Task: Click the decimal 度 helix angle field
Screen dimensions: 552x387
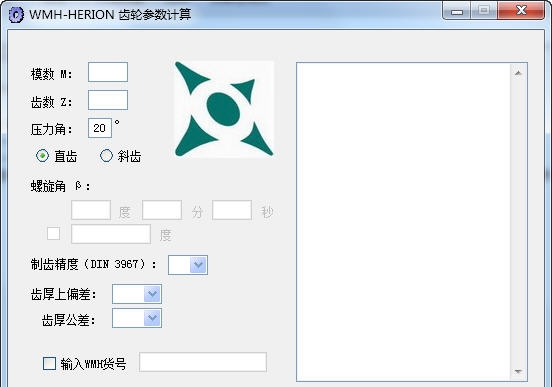Action: click(111, 234)
